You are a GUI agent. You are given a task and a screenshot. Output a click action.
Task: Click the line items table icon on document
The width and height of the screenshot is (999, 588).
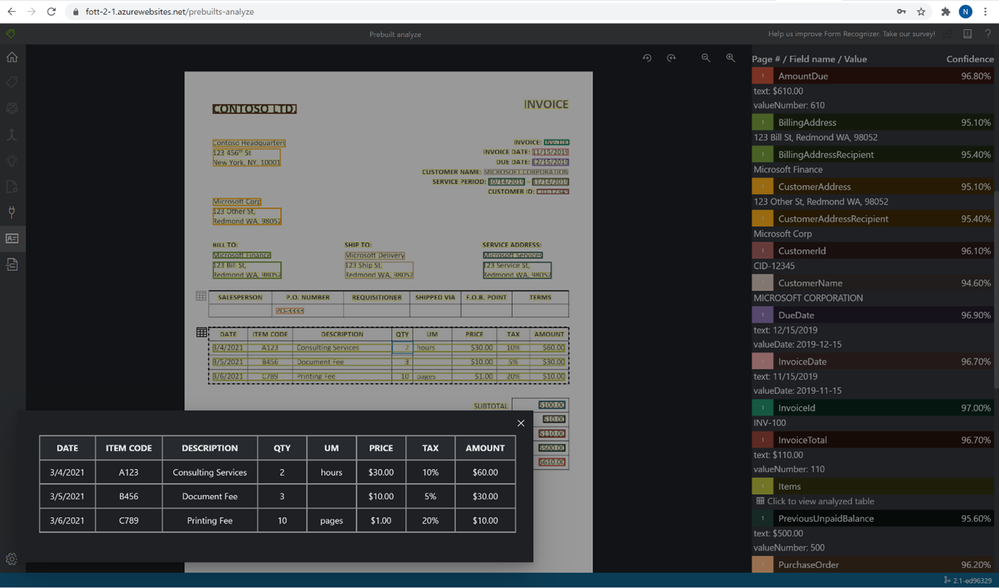coord(201,333)
